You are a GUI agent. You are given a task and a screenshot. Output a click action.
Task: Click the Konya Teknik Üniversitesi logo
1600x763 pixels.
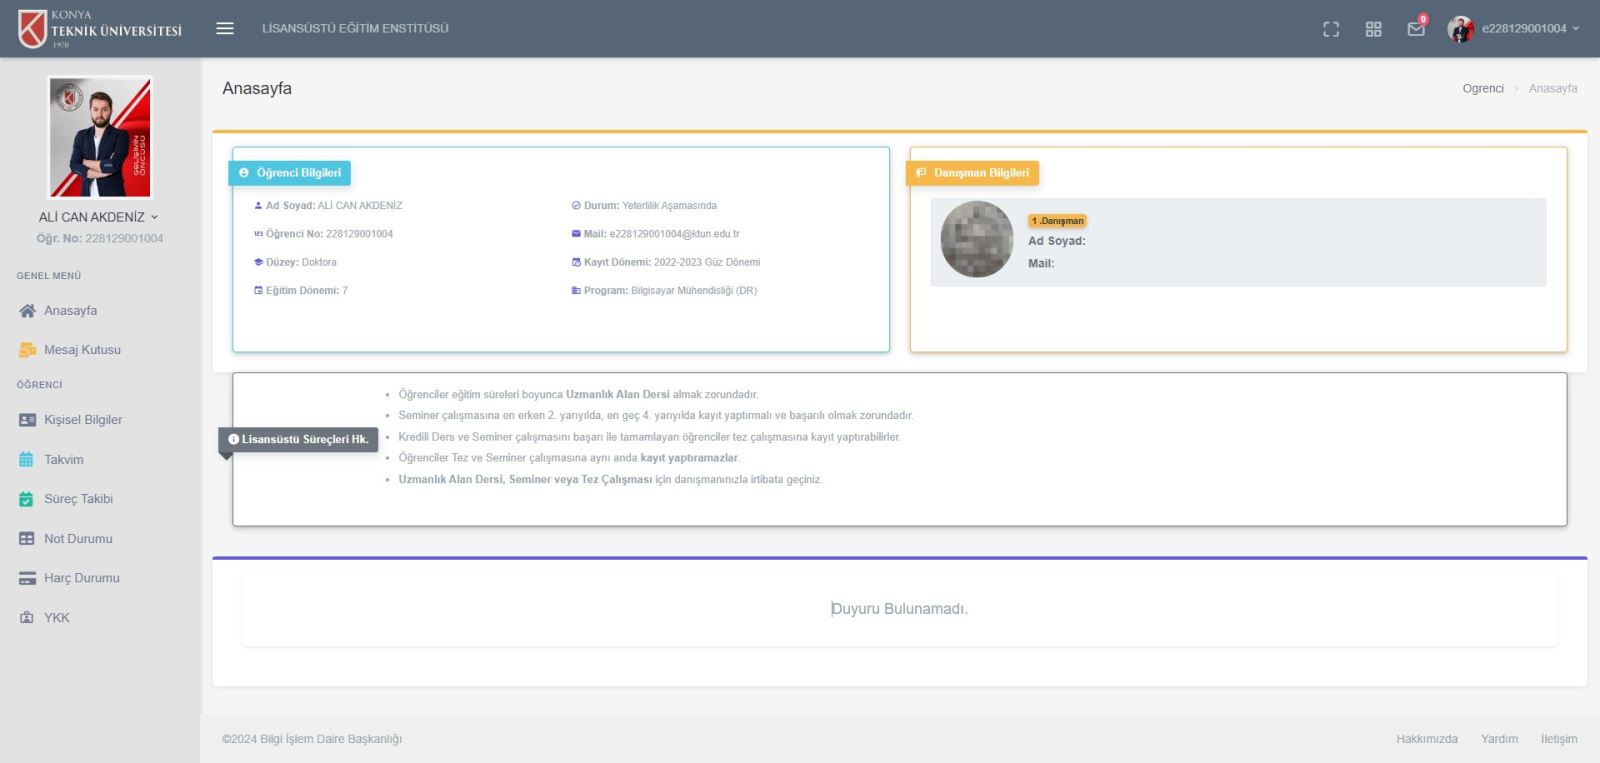coord(100,29)
